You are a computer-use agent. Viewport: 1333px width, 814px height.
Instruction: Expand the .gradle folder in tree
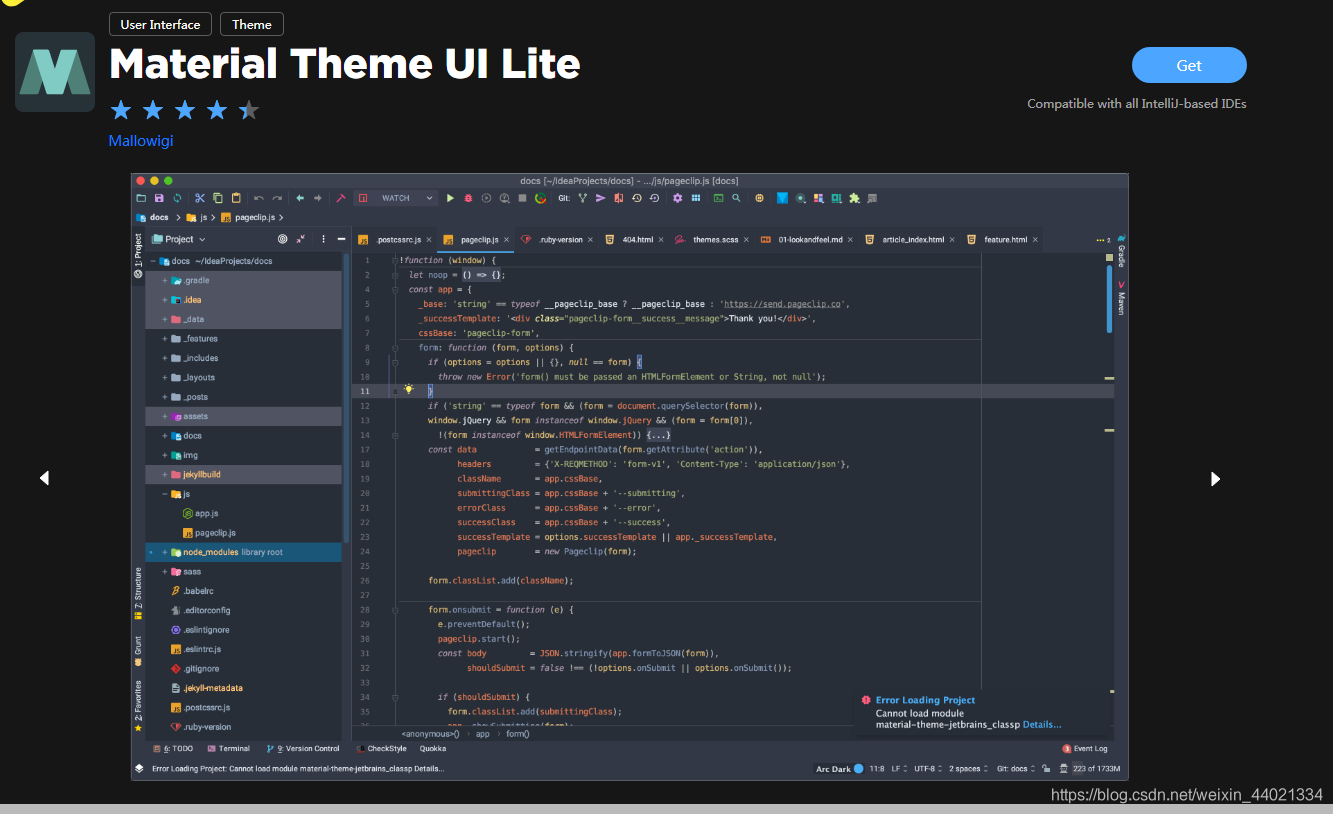(x=164, y=281)
